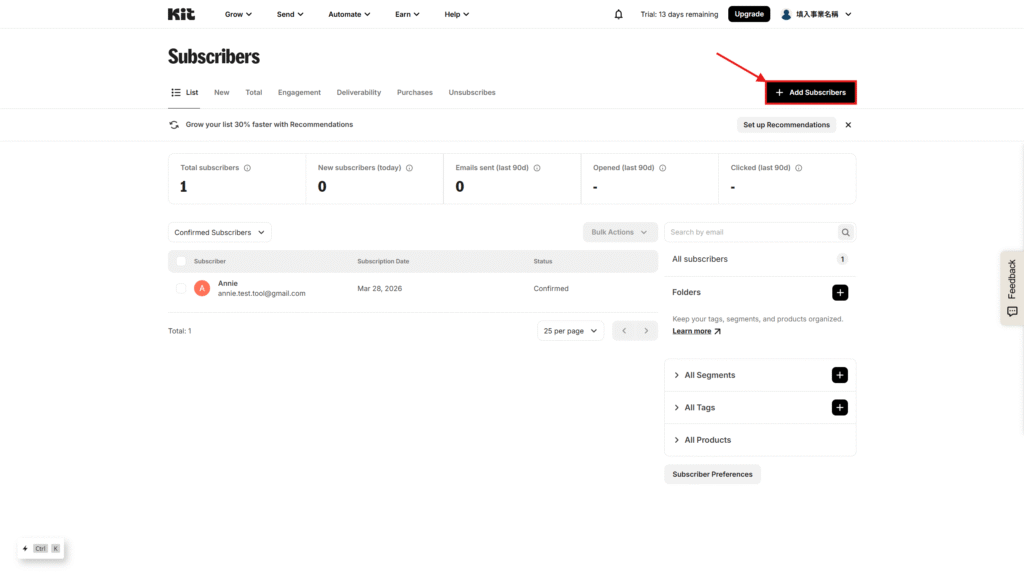Screen dimensions: 1024x576
Task: Open the 25 per page dropdown
Action: (570, 330)
